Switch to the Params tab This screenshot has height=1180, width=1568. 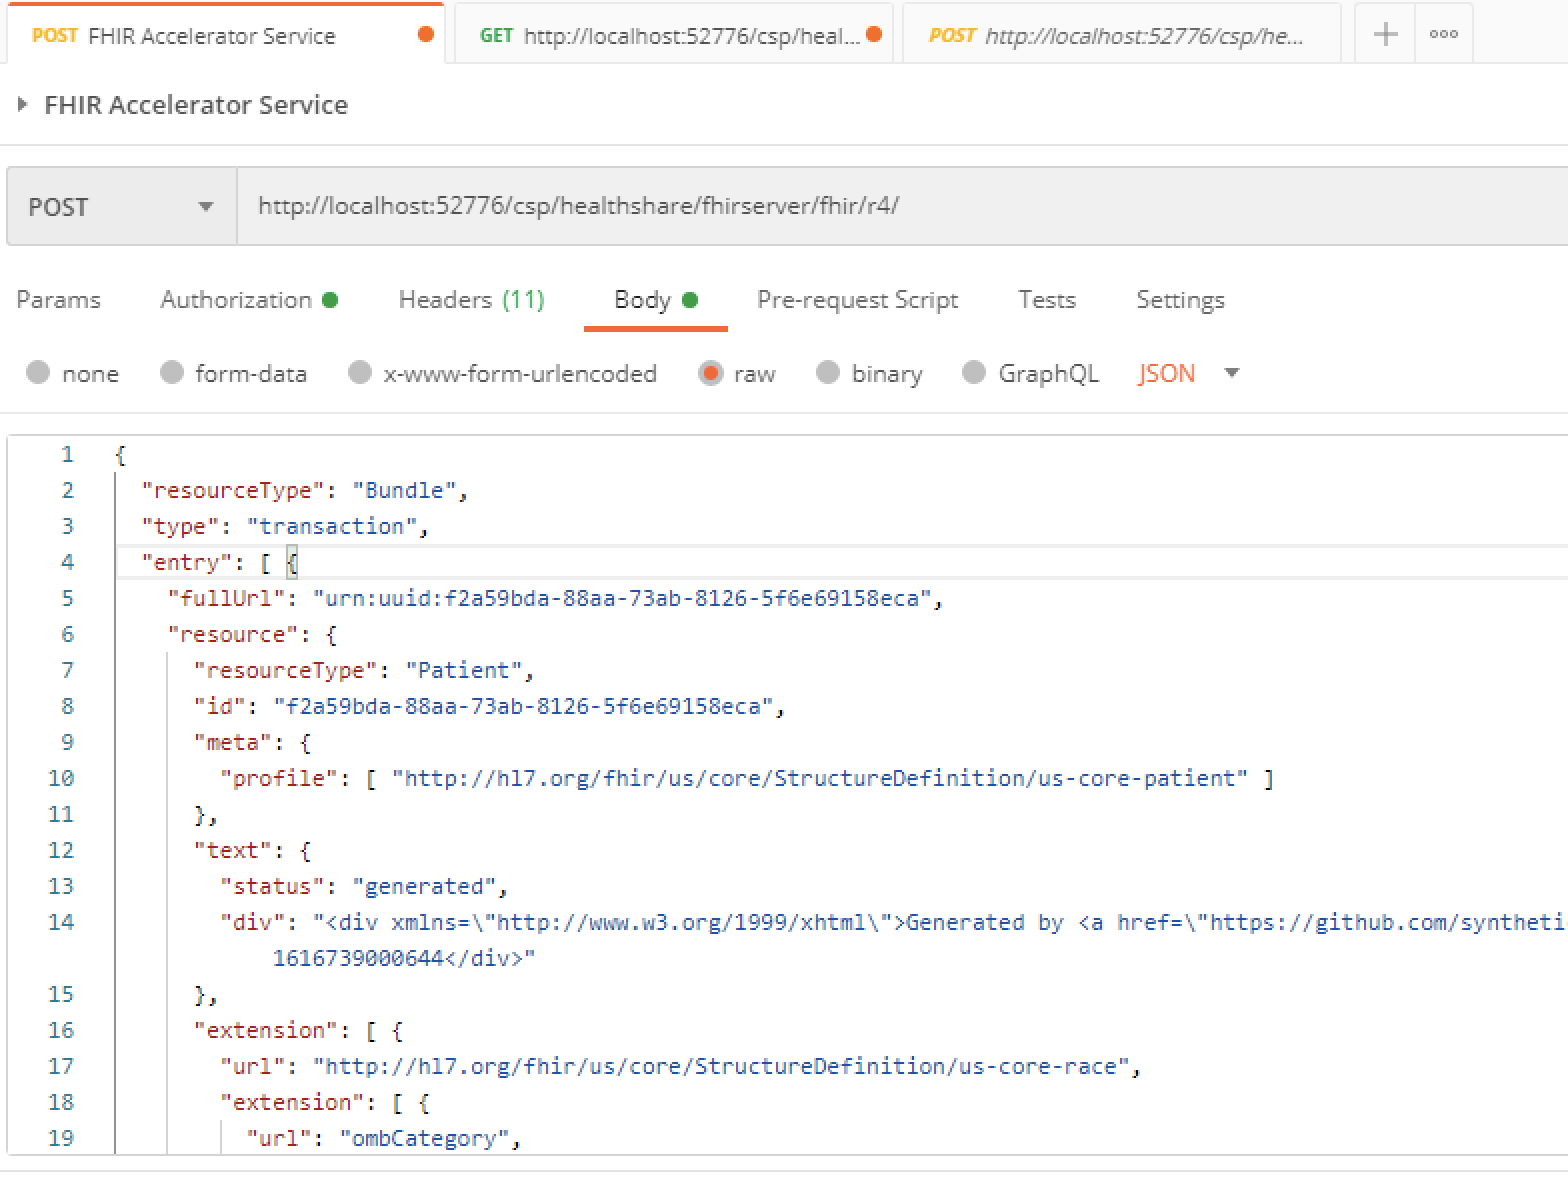pos(59,300)
